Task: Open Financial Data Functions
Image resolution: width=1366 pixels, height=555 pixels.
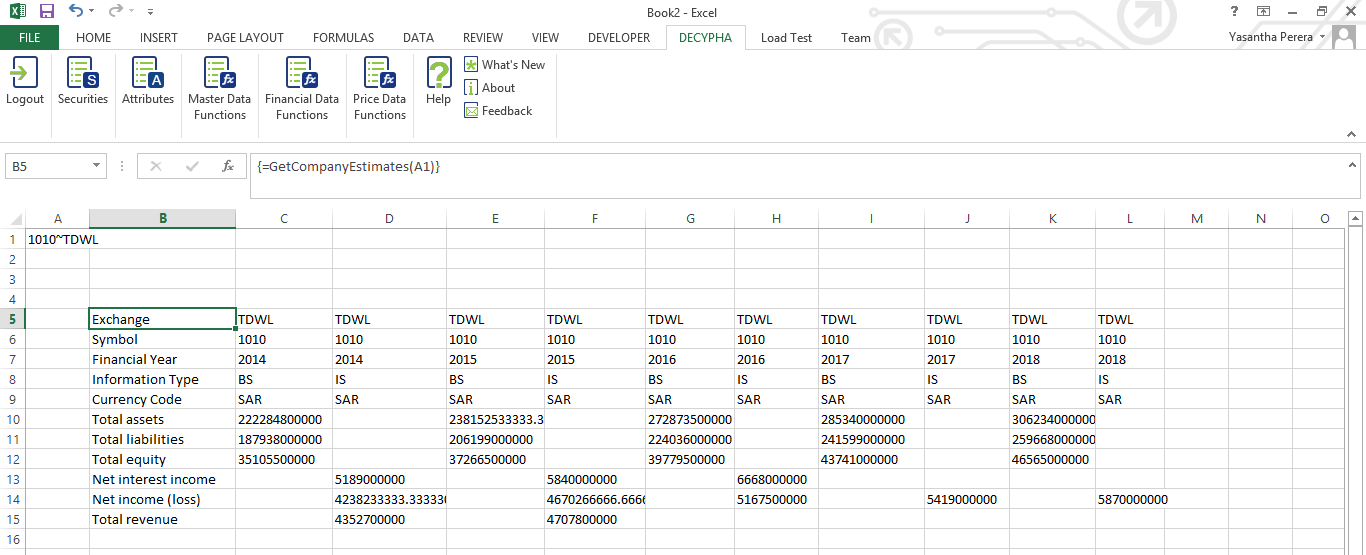Action: tap(302, 89)
